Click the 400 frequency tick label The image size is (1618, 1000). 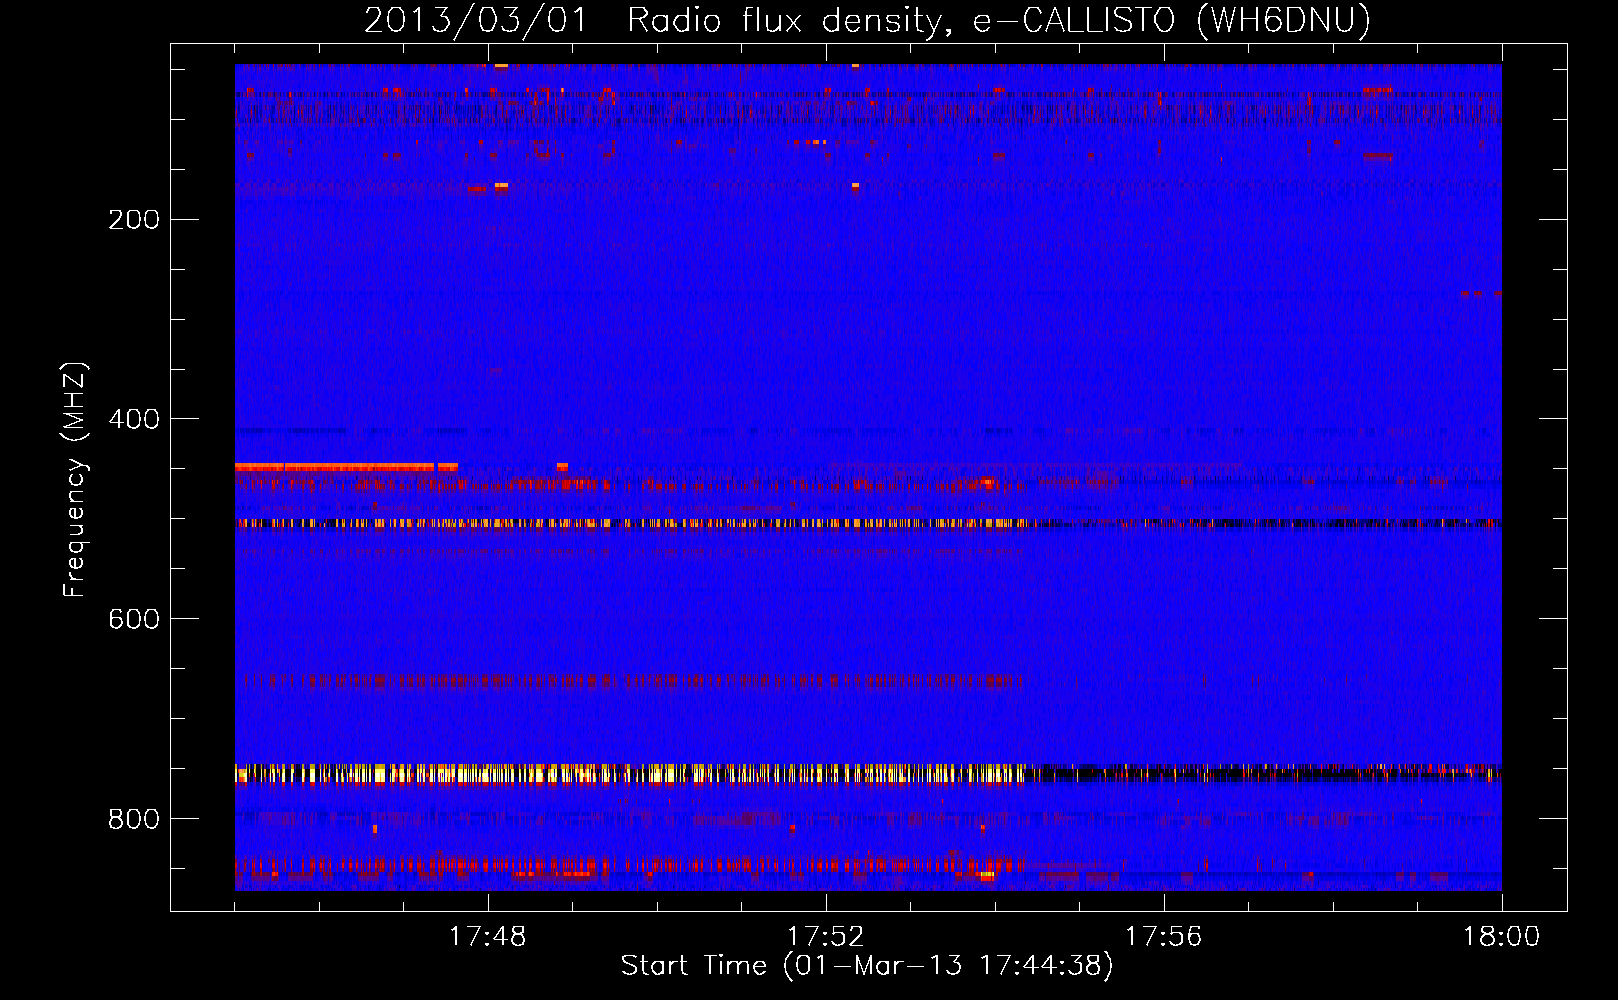[x=134, y=419]
